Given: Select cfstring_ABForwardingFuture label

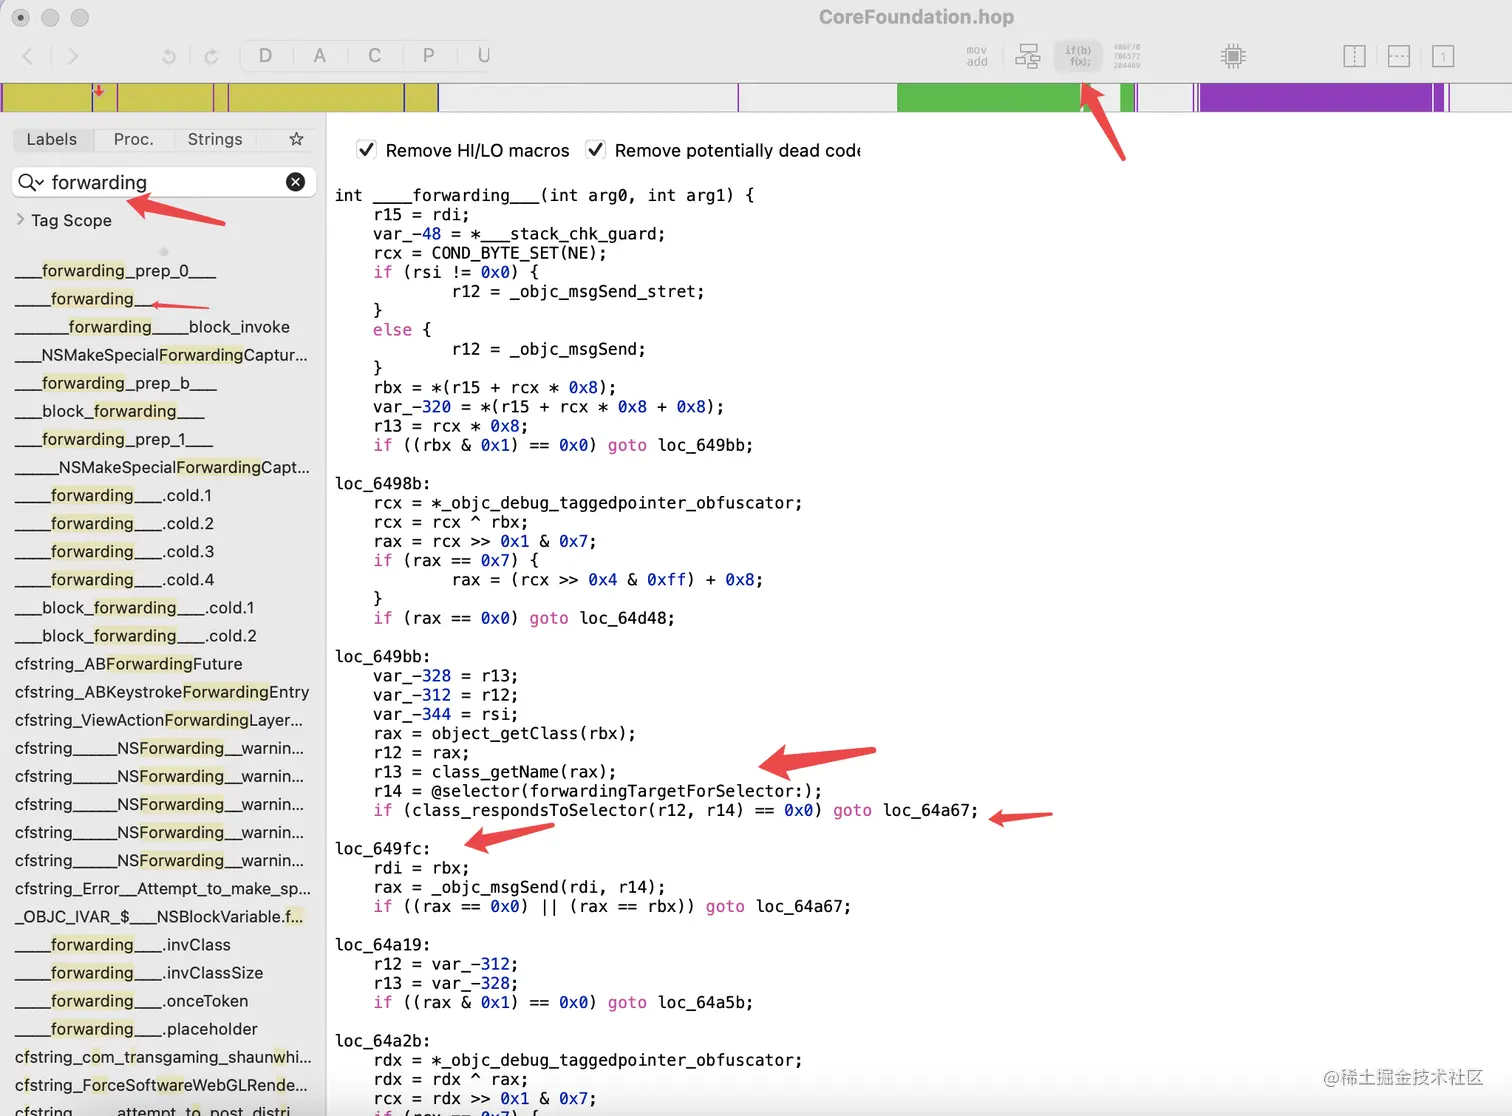Looking at the screenshot, I should 129,663.
